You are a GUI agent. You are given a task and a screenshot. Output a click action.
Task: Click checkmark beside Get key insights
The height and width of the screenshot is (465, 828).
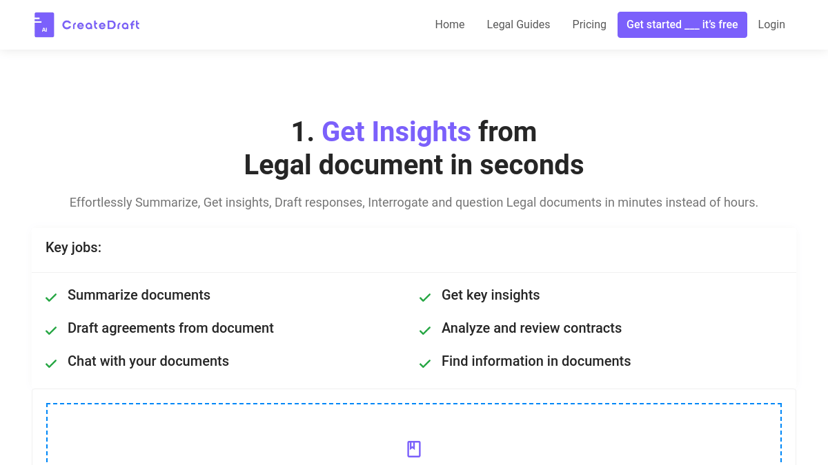(x=425, y=298)
